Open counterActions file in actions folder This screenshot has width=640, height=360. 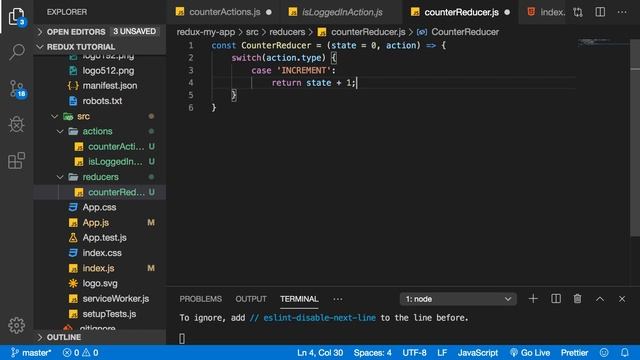click(x=100, y=147)
